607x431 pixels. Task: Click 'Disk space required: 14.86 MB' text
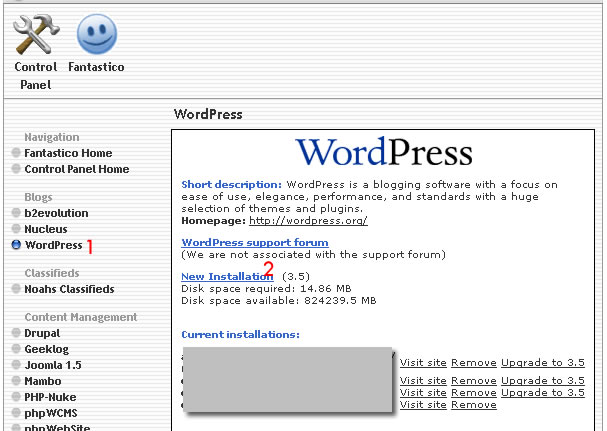point(266,288)
